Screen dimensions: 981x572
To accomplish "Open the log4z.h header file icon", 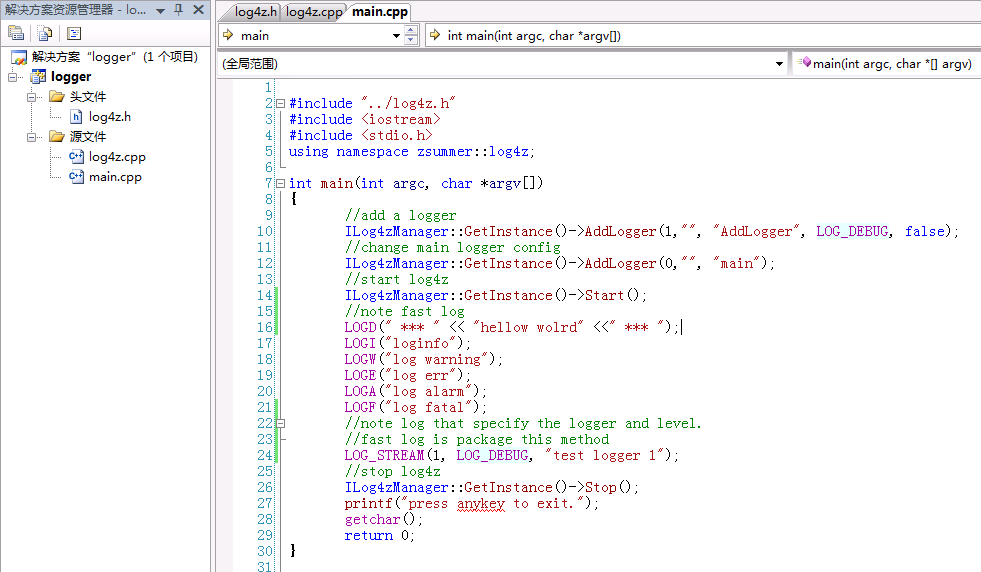I will (76, 117).
